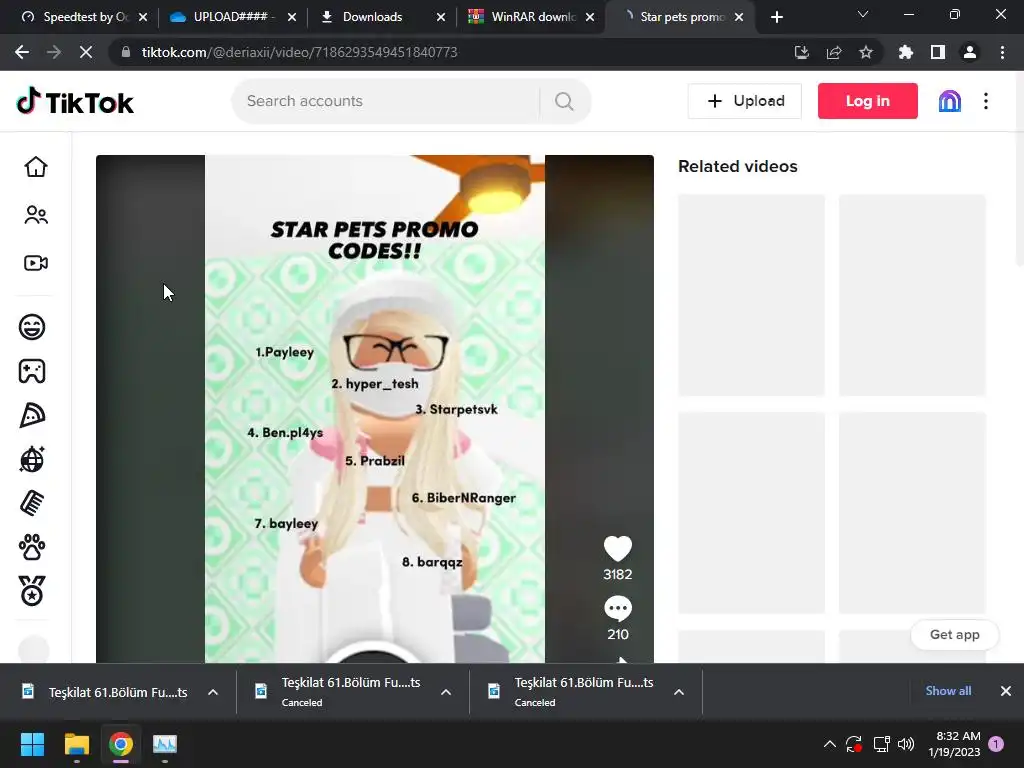The image size is (1024, 768).
Task: Click Chrome icon in taskbar
Action: (x=121, y=744)
